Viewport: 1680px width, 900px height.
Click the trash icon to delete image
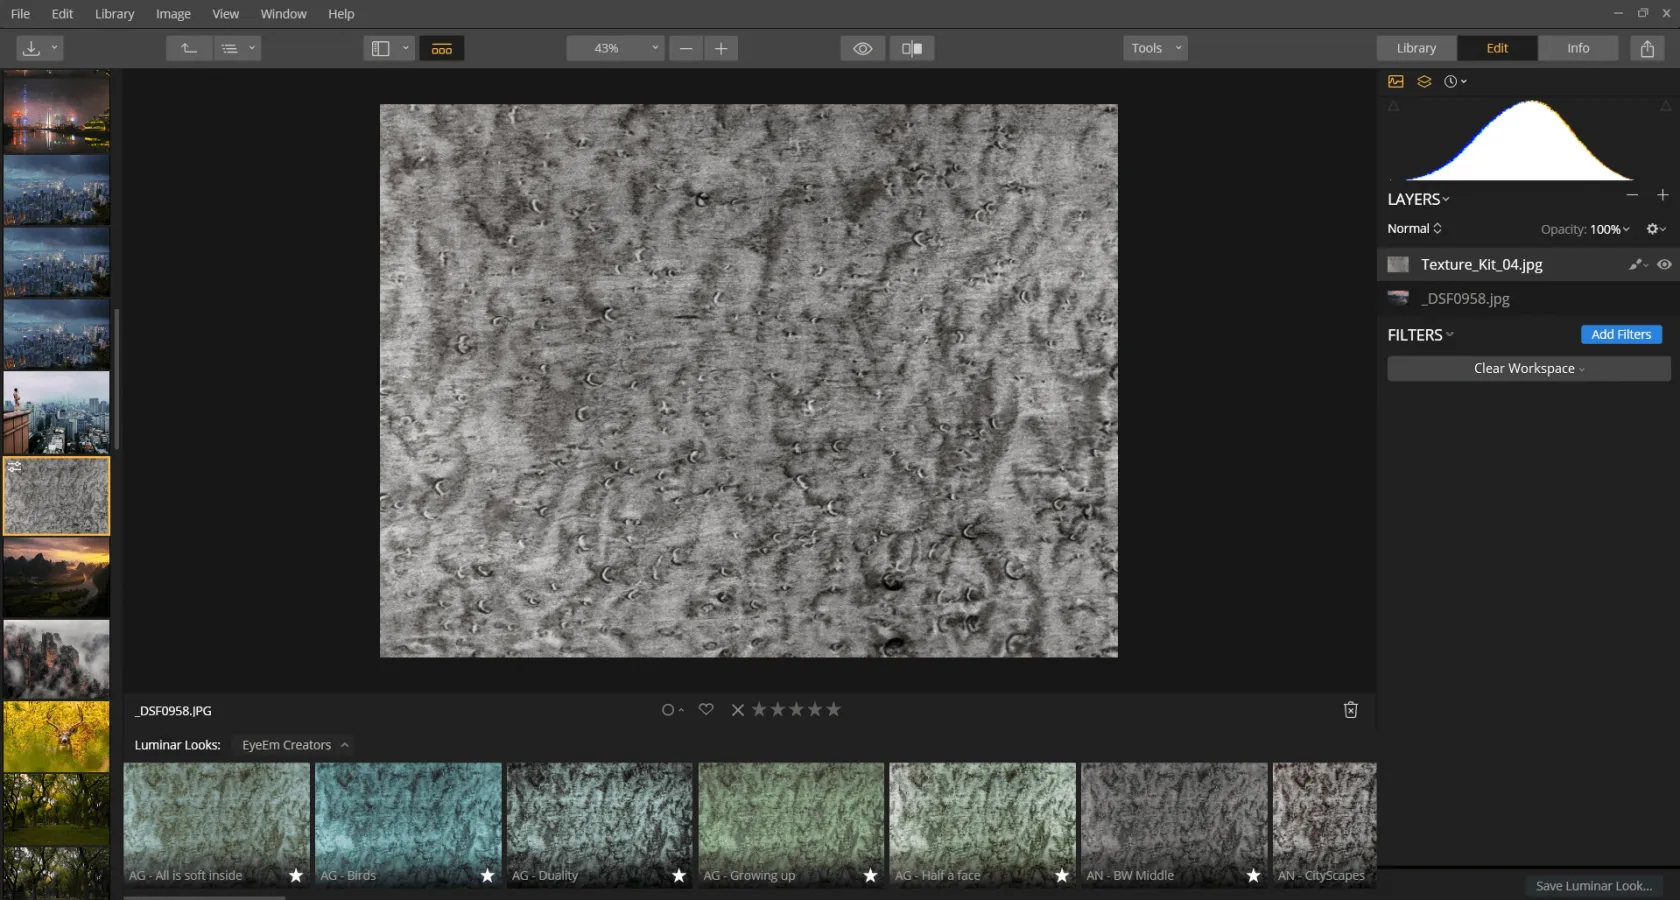coord(1350,710)
